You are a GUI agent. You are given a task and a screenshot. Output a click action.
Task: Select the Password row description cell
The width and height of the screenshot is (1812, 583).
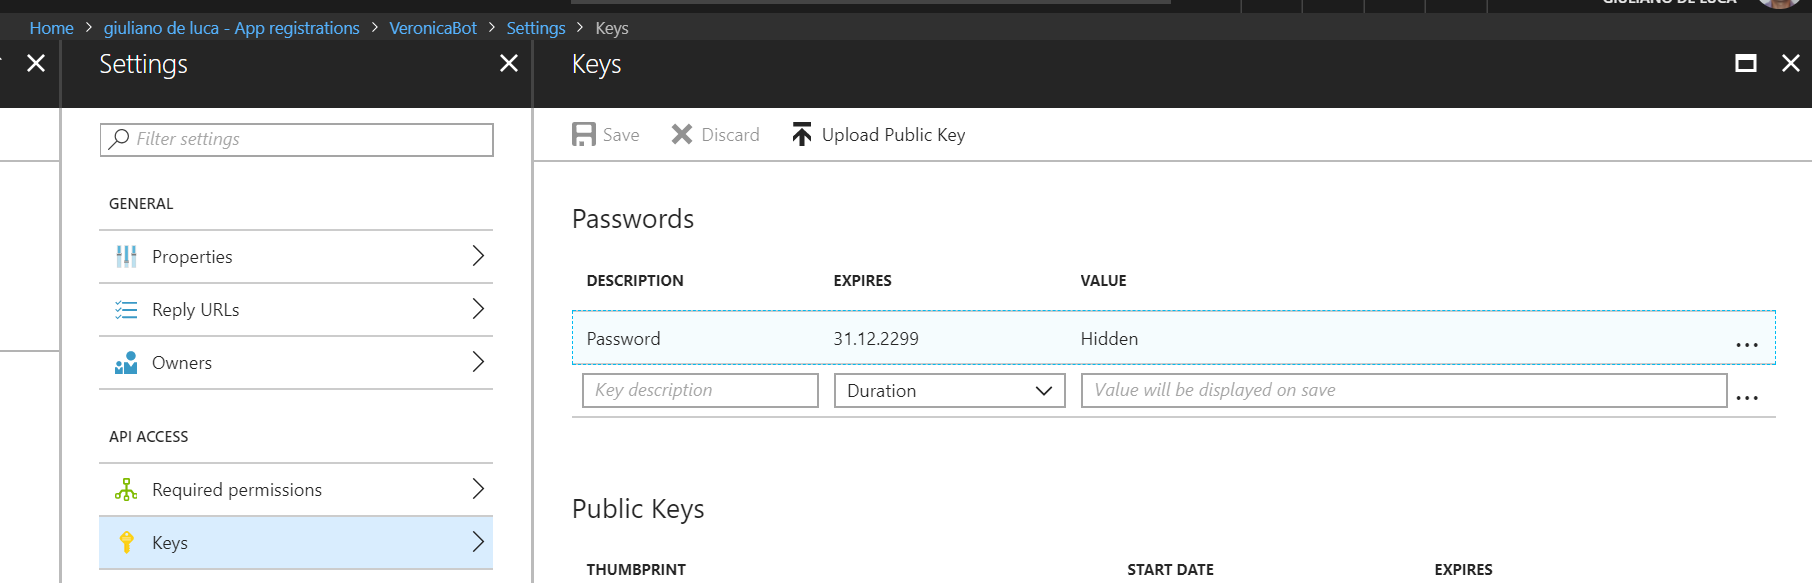pyautogui.click(x=623, y=339)
